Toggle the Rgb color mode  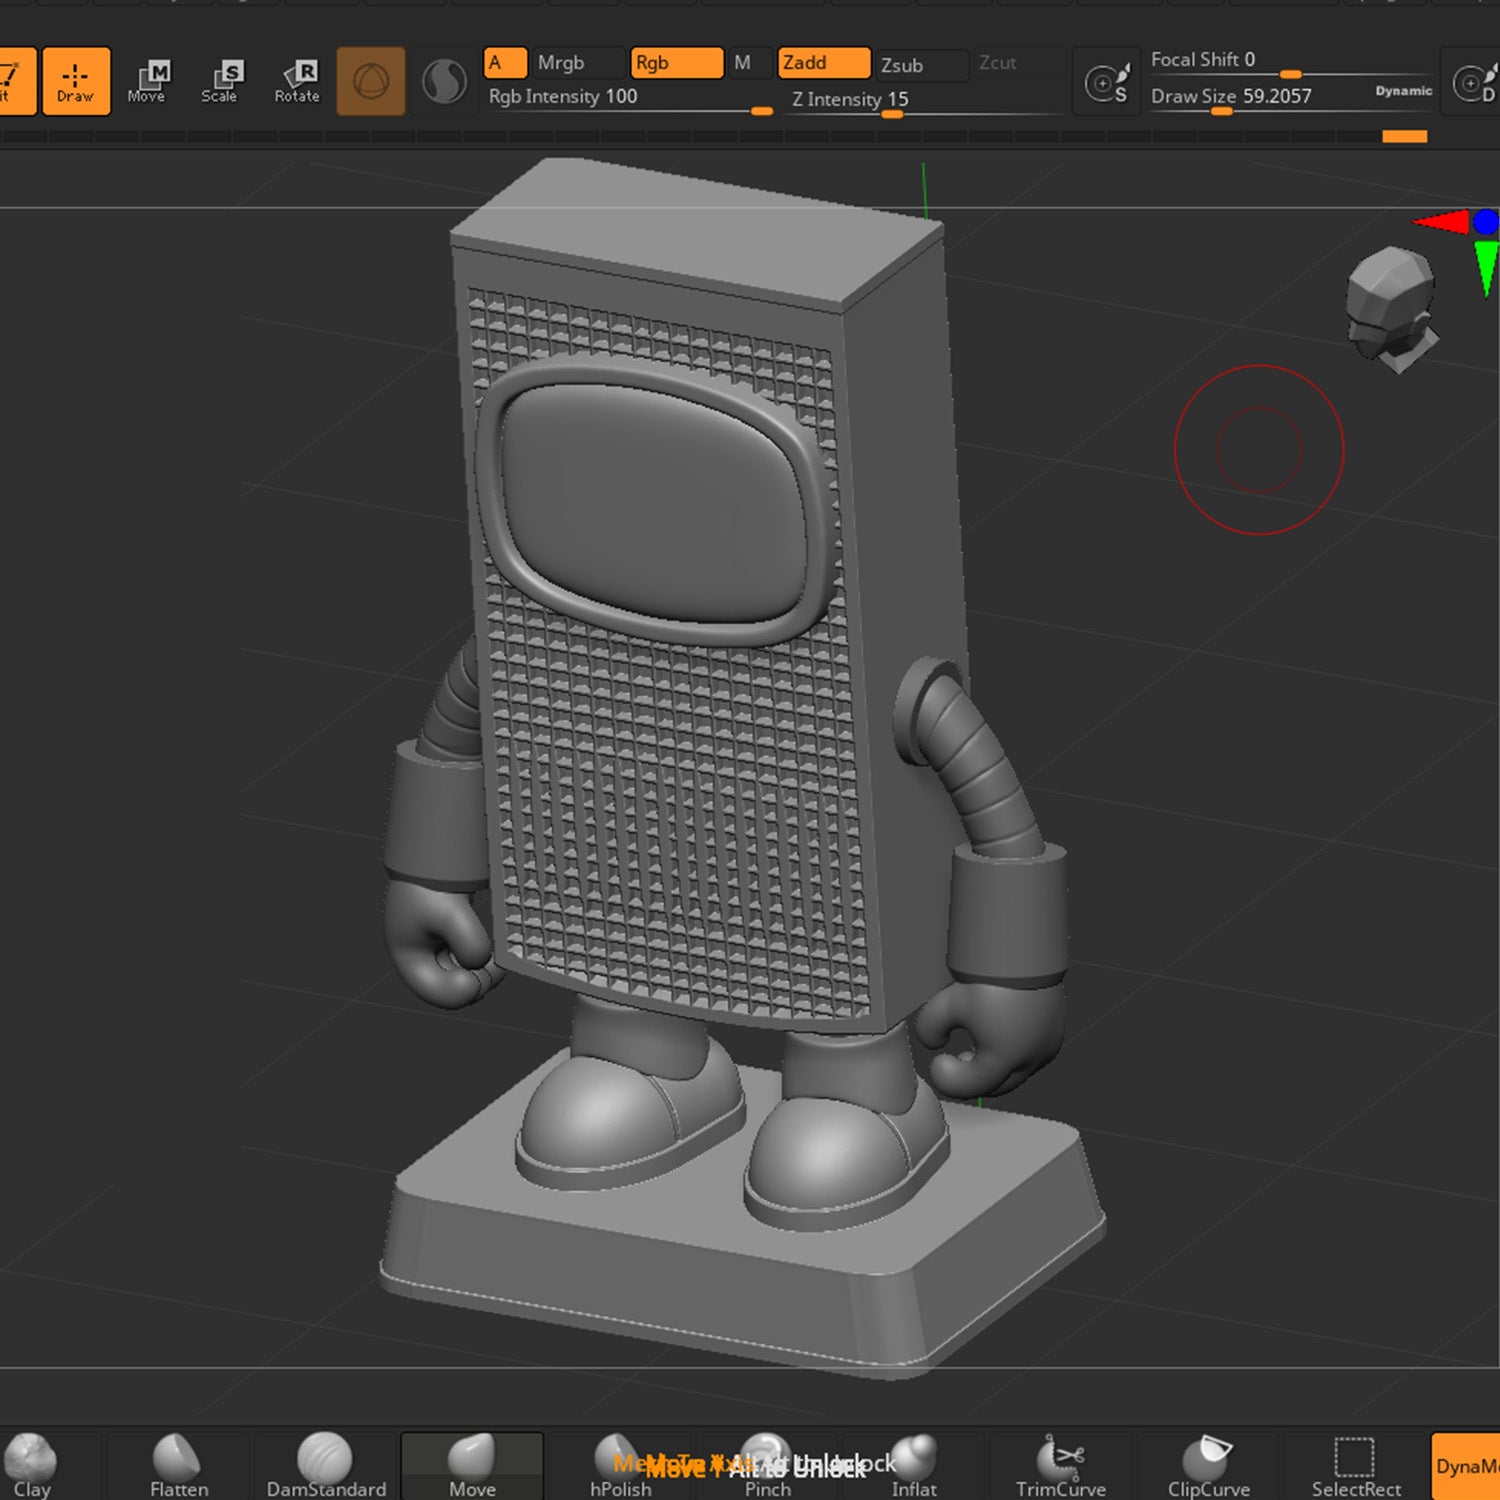click(x=676, y=63)
